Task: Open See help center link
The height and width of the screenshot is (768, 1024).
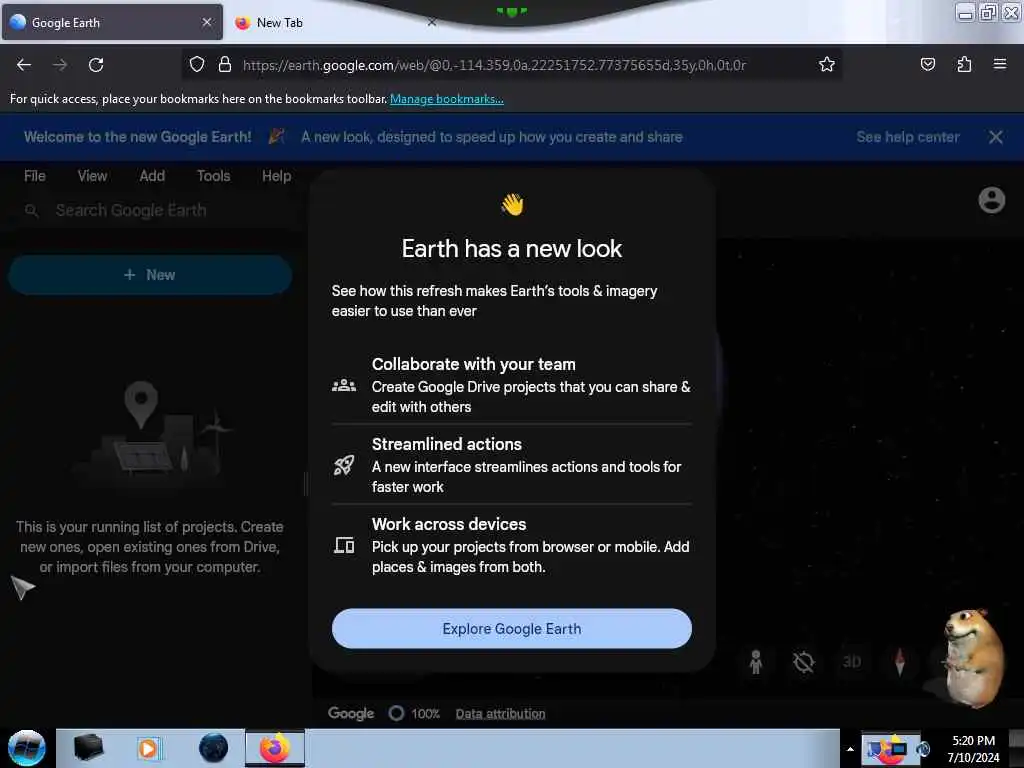Action: coord(908,137)
